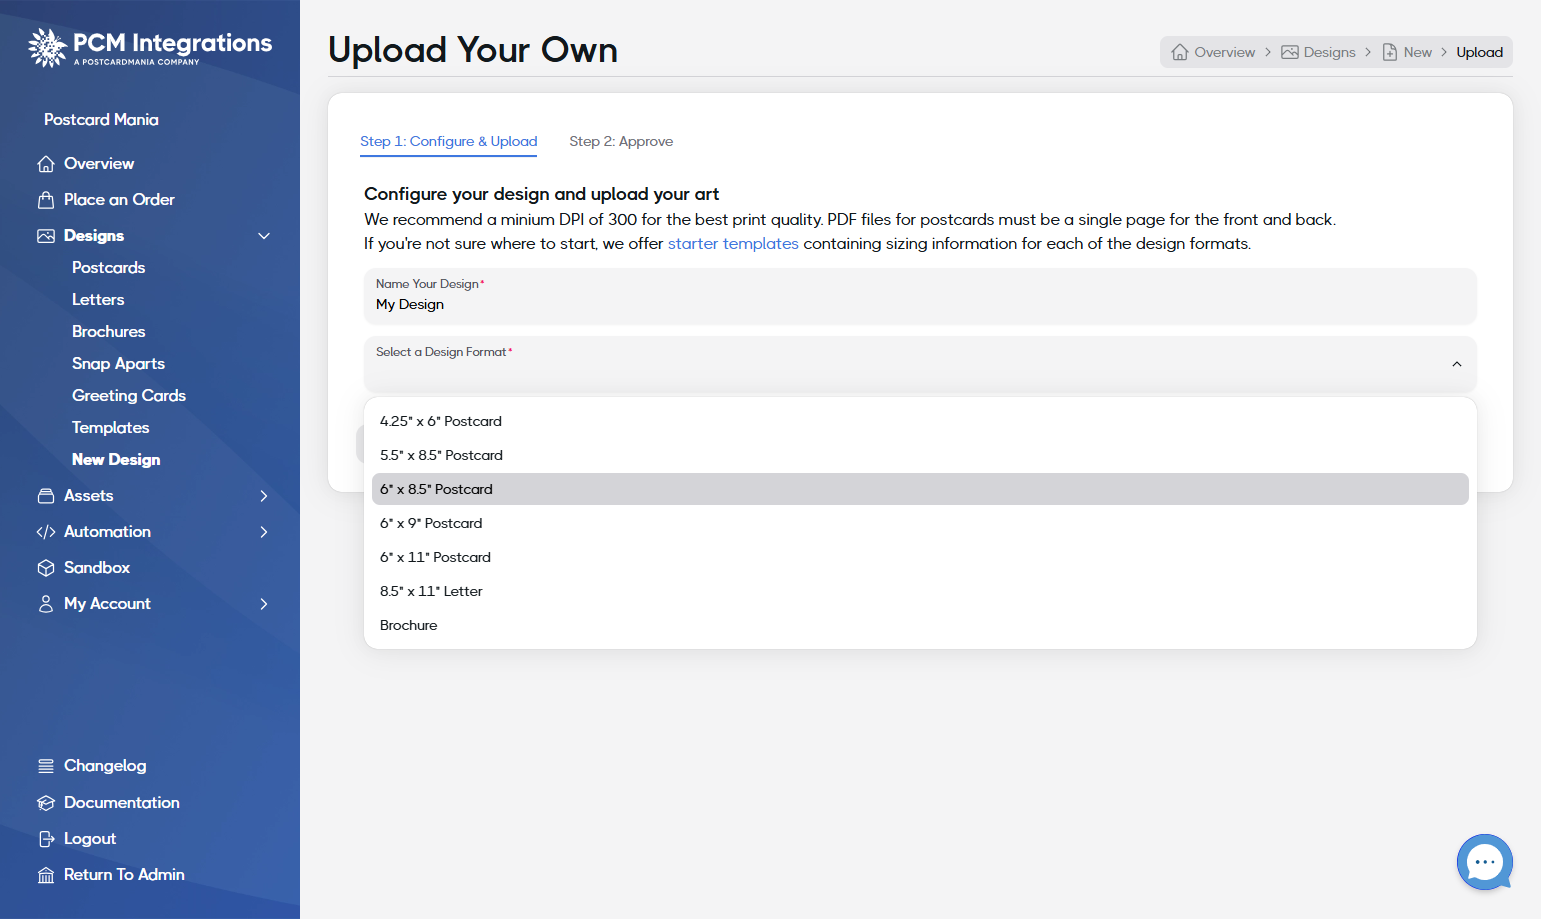The image size is (1541, 919).
Task: Click the Name Your Design input field
Action: (920, 296)
